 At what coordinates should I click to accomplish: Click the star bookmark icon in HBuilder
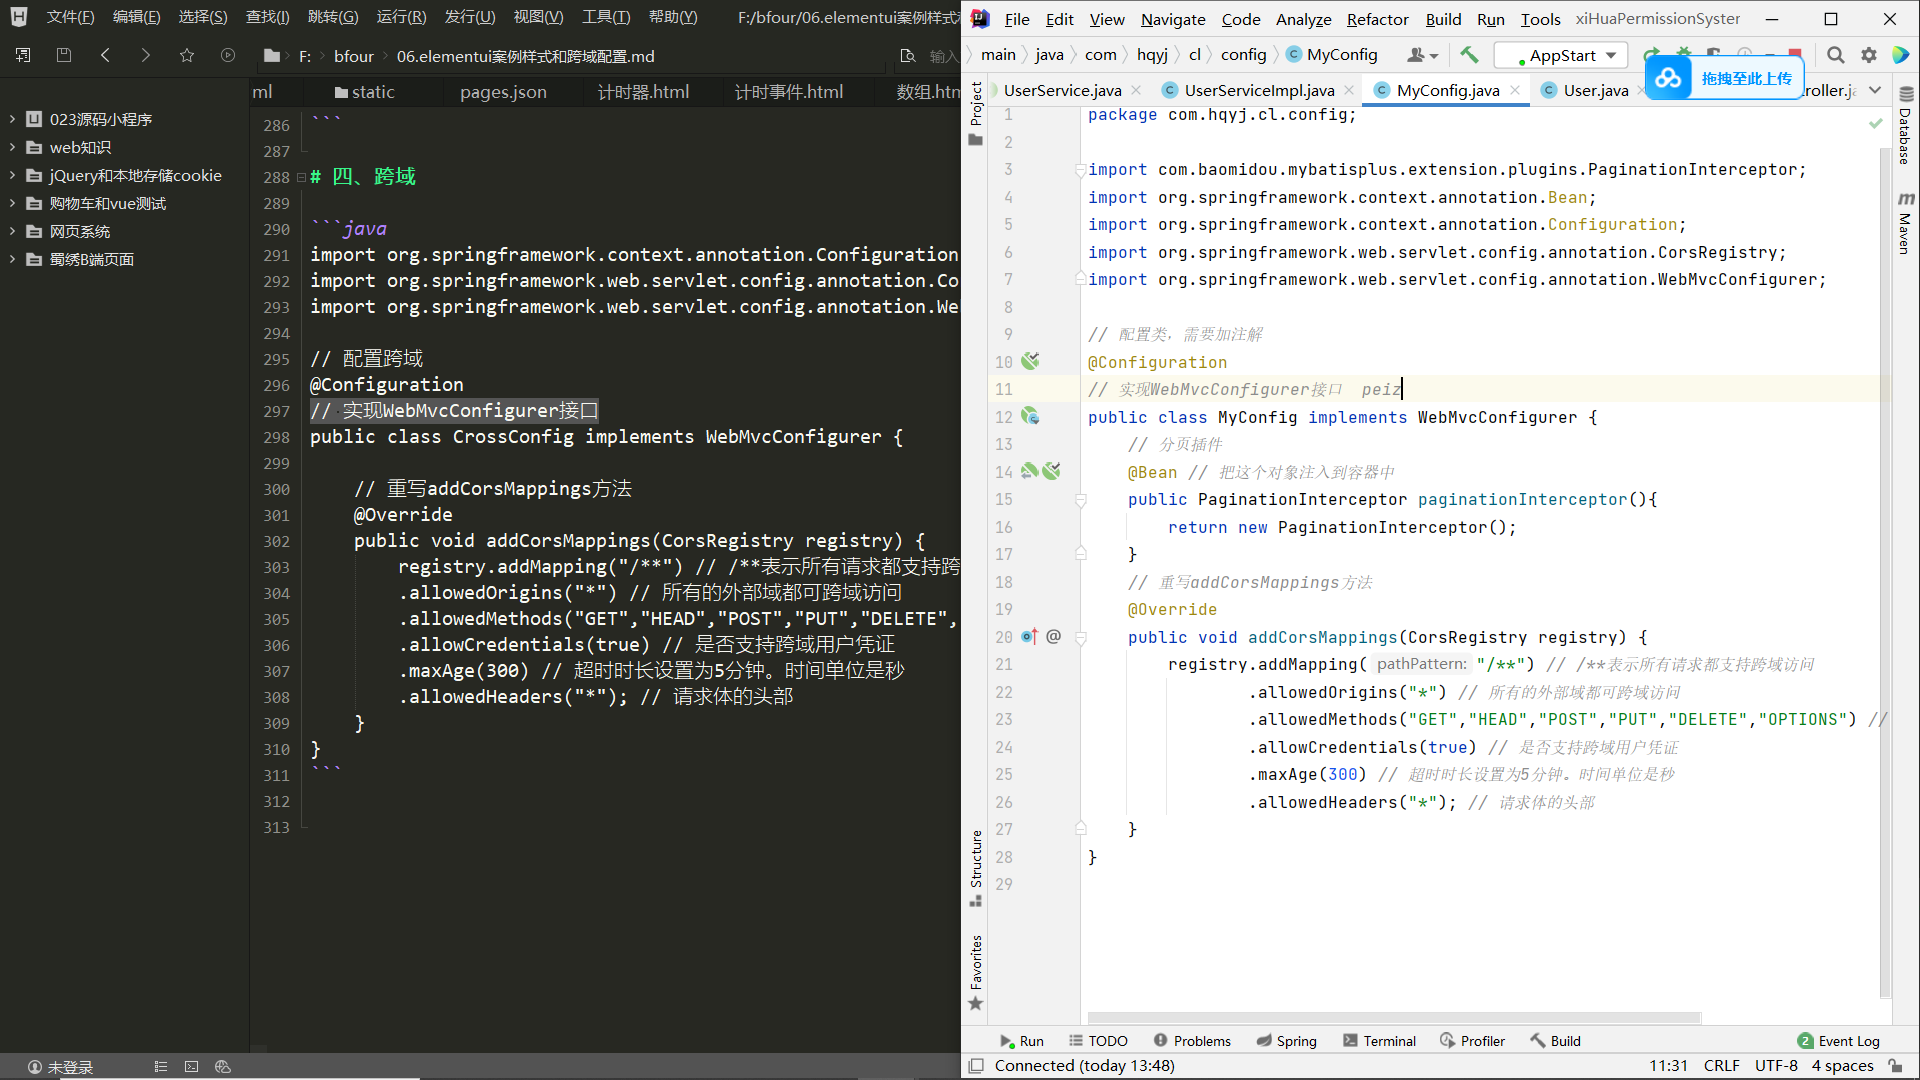(187, 56)
